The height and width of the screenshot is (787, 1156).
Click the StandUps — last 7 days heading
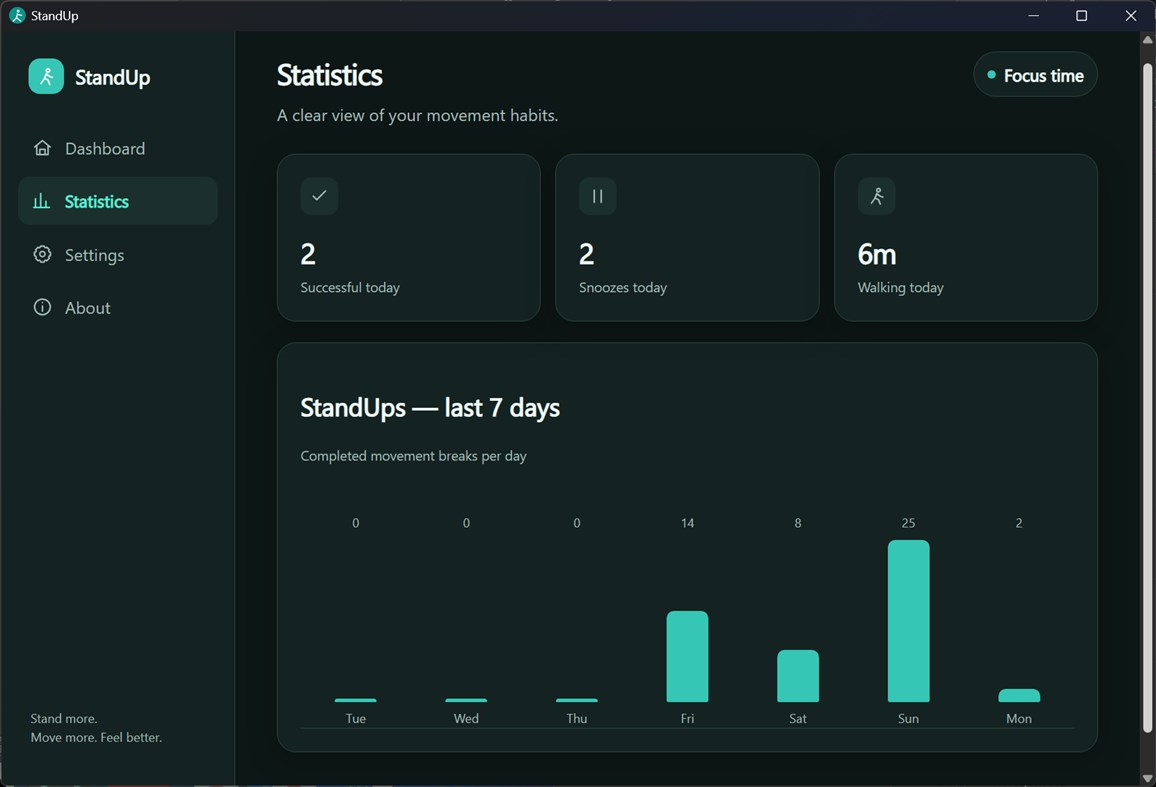[x=430, y=408]
